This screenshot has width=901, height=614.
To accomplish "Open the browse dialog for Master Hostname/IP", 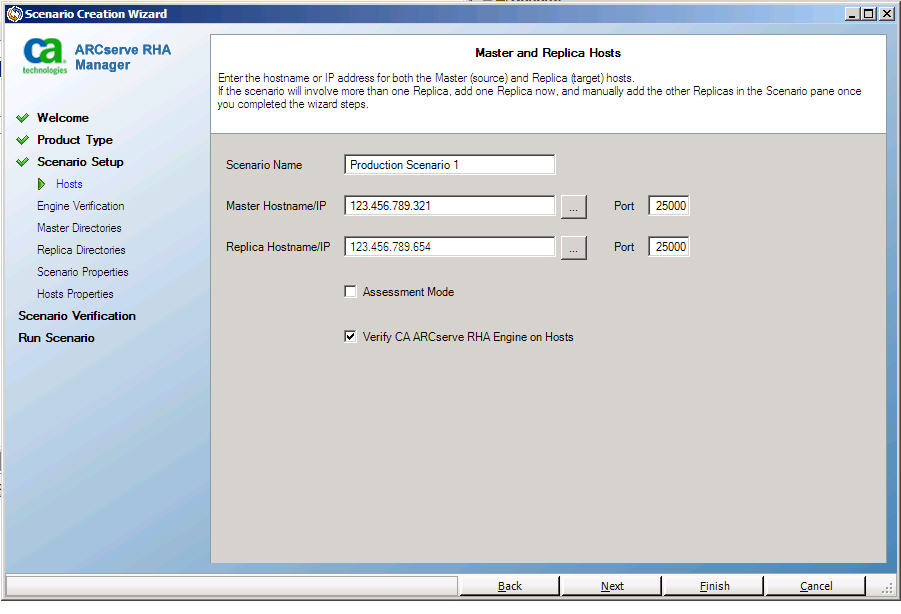I will pos(573,205).
